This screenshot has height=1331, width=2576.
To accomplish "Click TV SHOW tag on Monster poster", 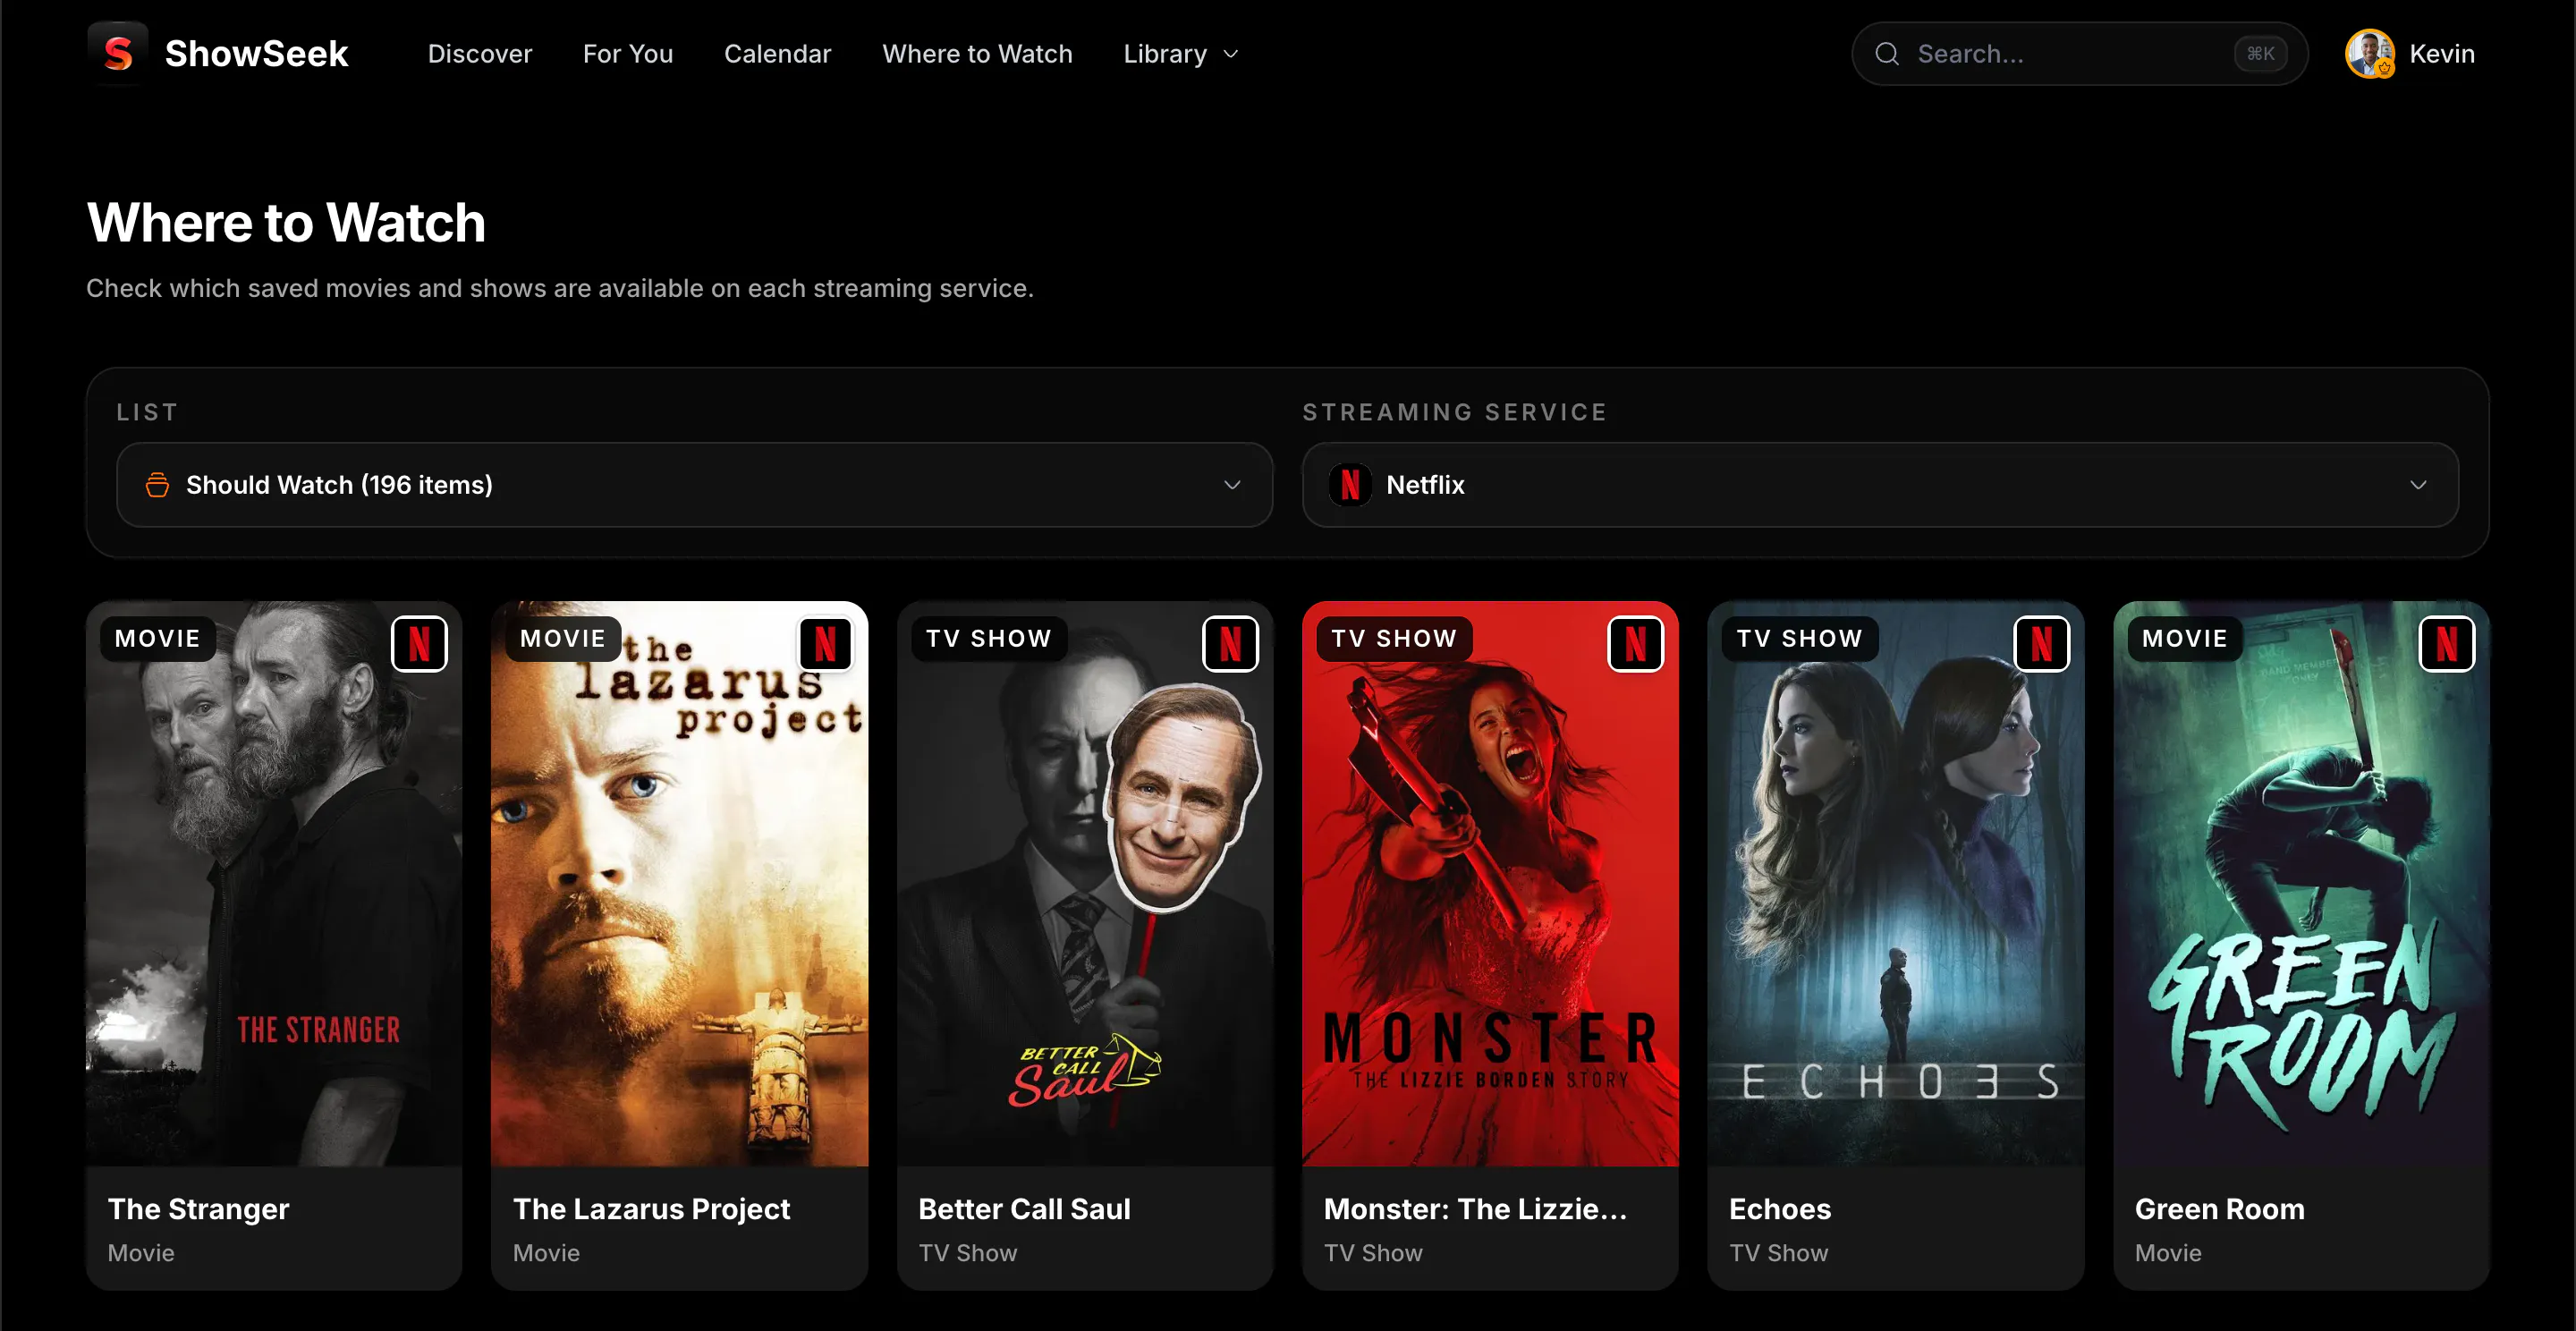I will [x=1394, y=639].
